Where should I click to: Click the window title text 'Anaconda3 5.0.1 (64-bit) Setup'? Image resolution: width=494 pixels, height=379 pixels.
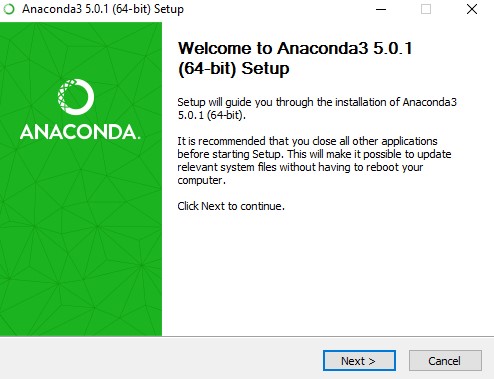(x=103, y=9)
